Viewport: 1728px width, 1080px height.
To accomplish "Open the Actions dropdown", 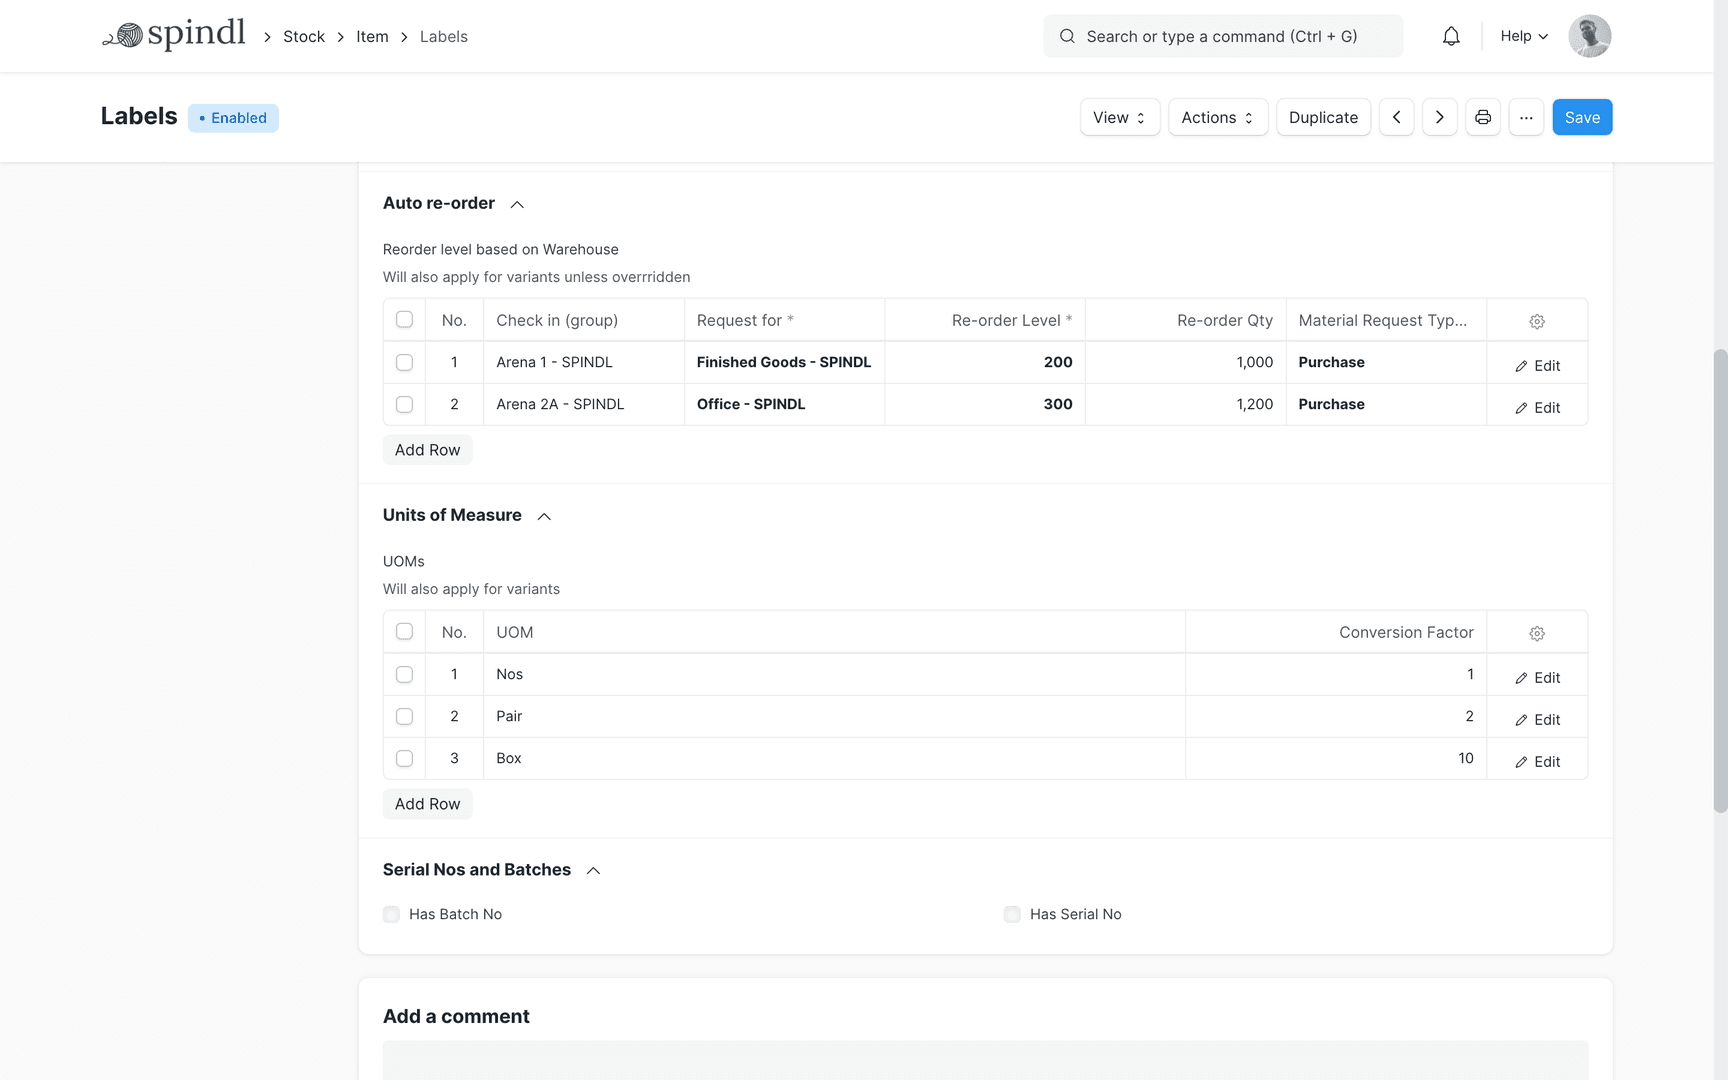I will click(1217, 117).
